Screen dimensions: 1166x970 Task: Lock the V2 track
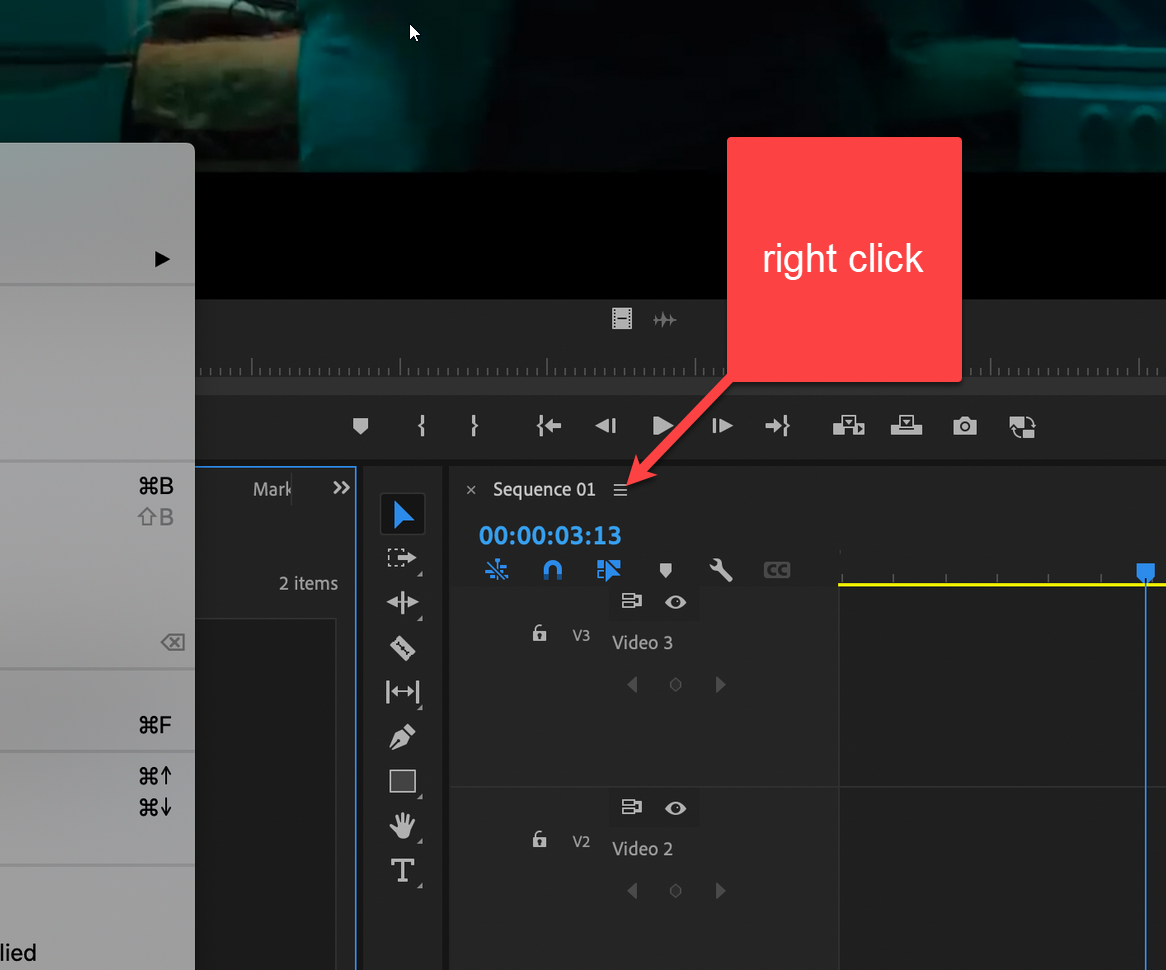pos(539,840)
